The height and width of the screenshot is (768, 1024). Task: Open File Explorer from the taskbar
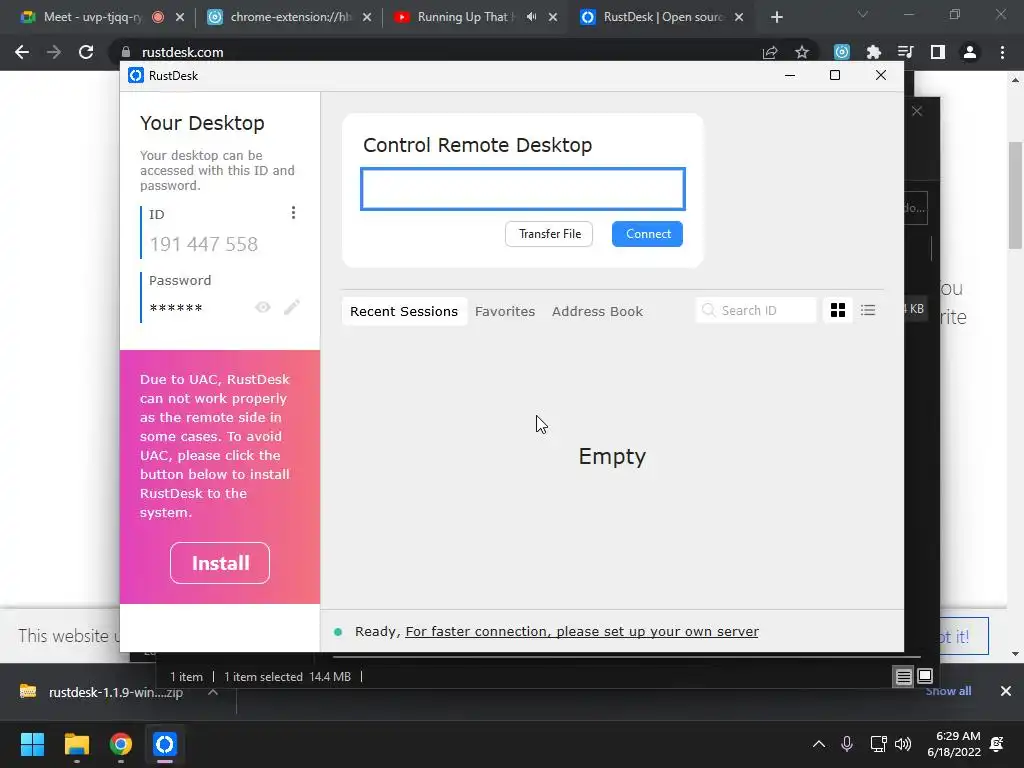pyautogui.click(x=76, y=744)
